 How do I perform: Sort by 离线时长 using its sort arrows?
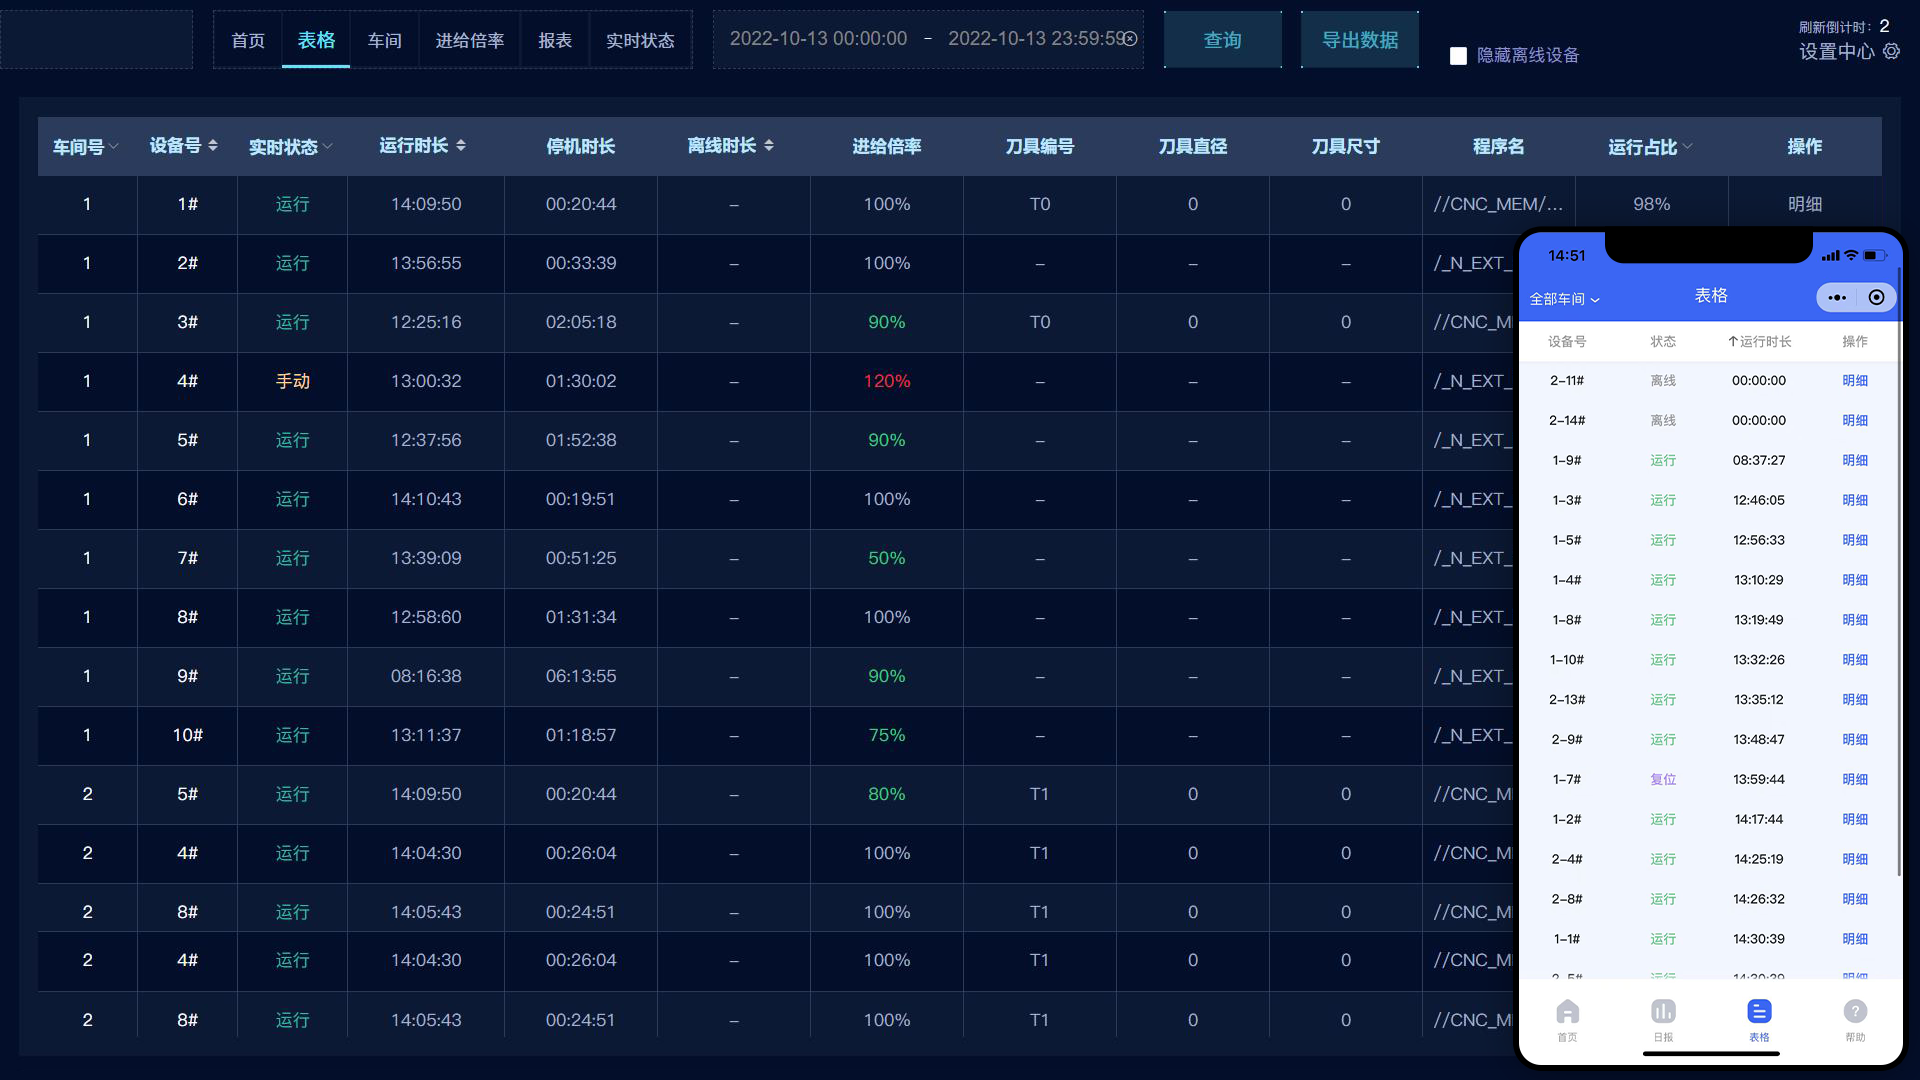click(x=769, y=146)
